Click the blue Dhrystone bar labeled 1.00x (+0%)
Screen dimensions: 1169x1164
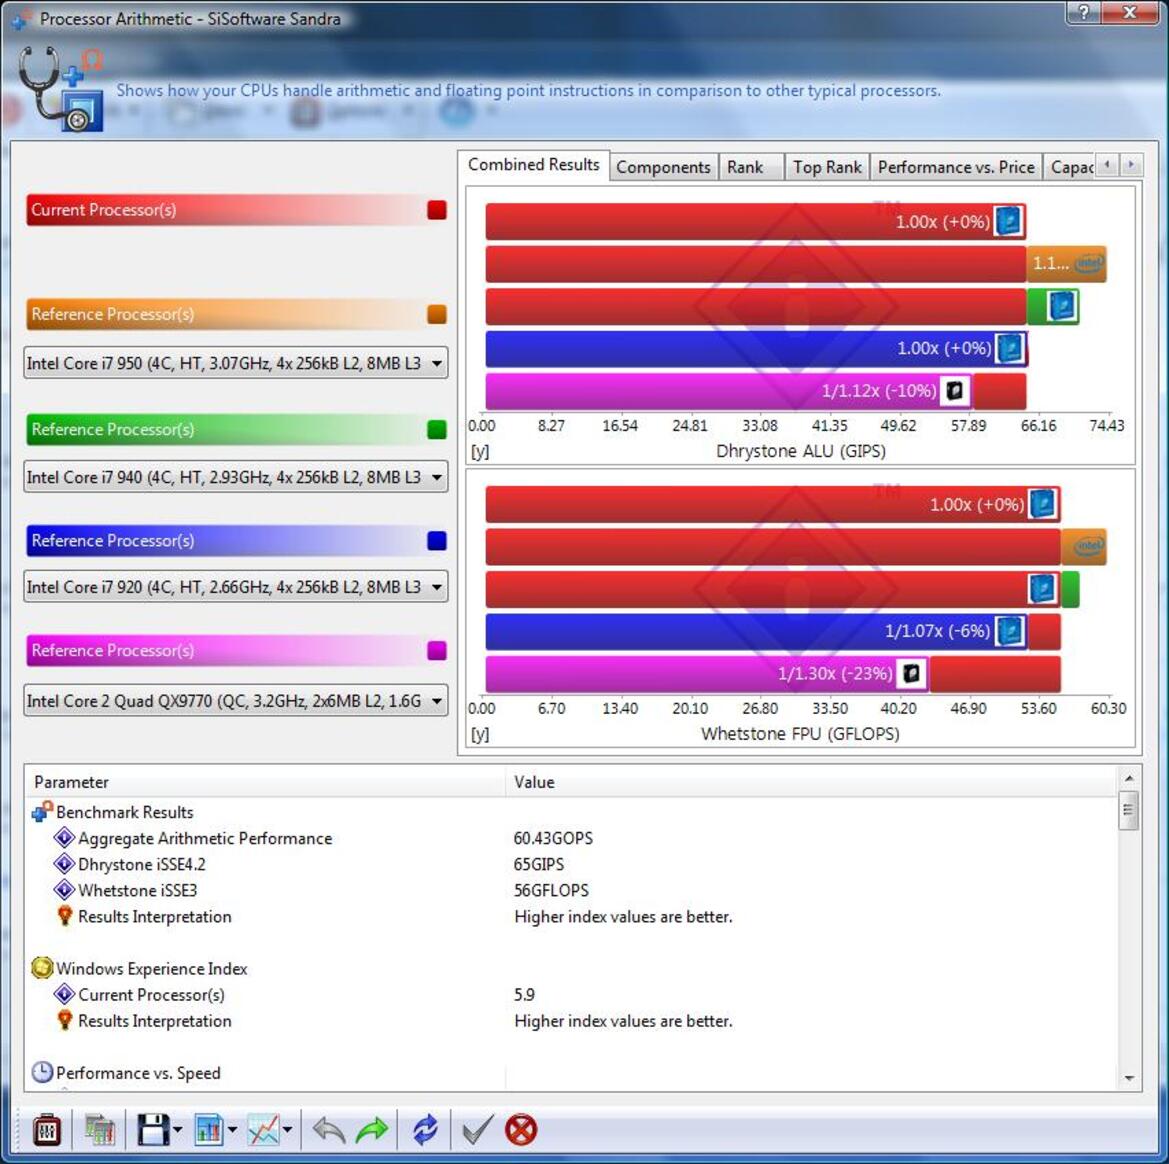click(x=756, y=348)
